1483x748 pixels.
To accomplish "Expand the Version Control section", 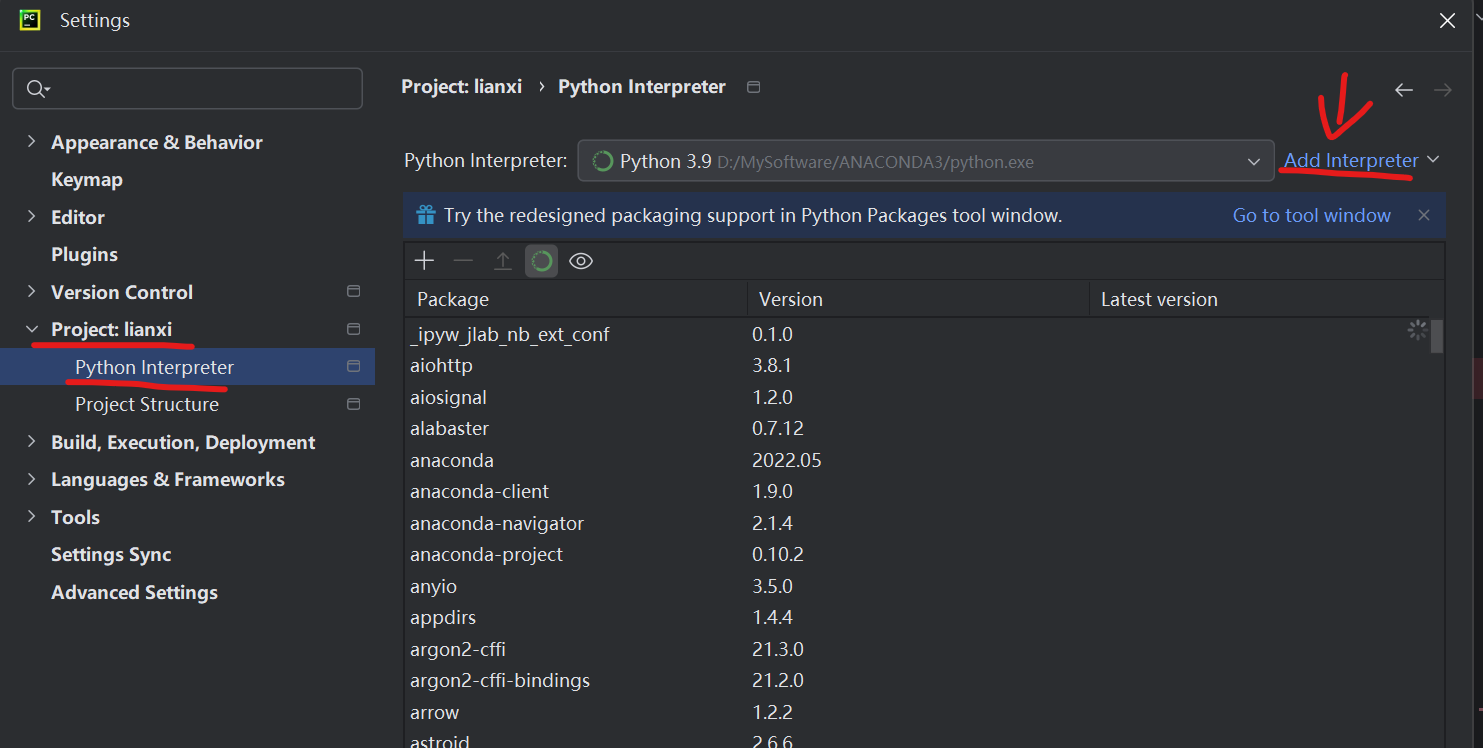I will point(31,292).
